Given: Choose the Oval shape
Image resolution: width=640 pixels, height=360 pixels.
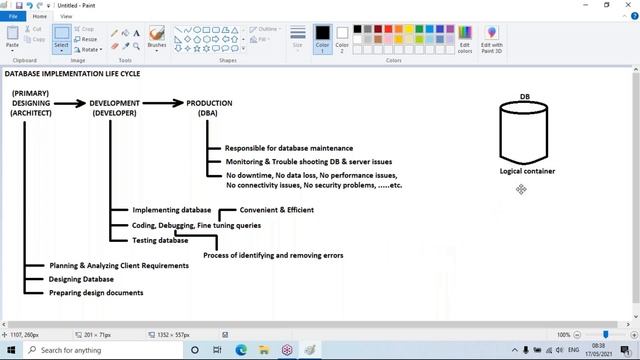Looking at the screenshot, I should point(197,30).
